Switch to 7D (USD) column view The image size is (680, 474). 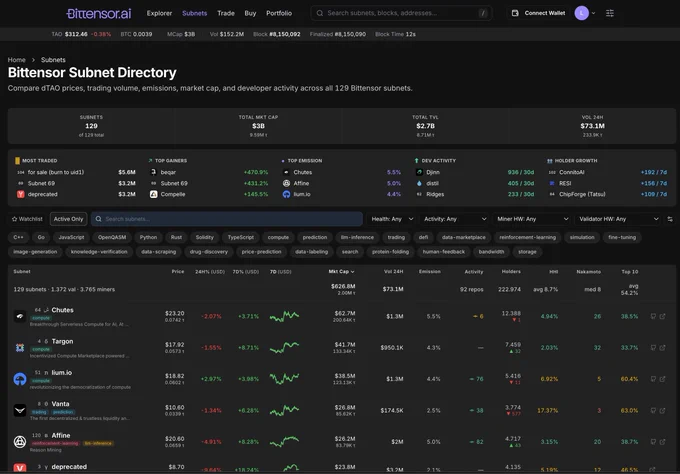(281, 271)
